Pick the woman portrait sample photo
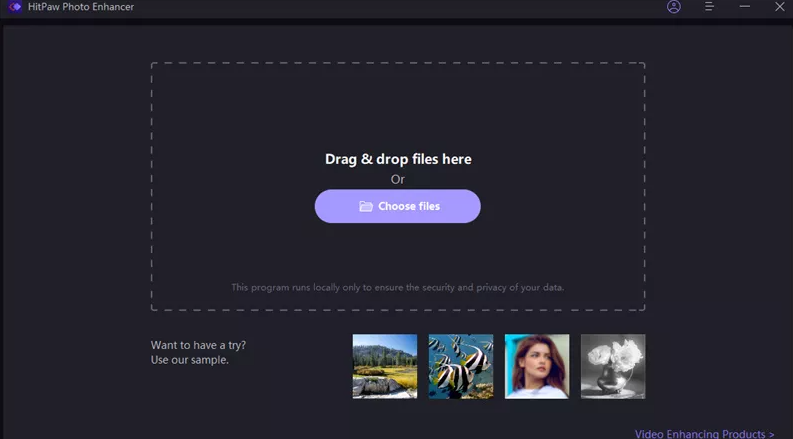Image resolution: width=793 pixels, height=439 pixels. point(537,366)
